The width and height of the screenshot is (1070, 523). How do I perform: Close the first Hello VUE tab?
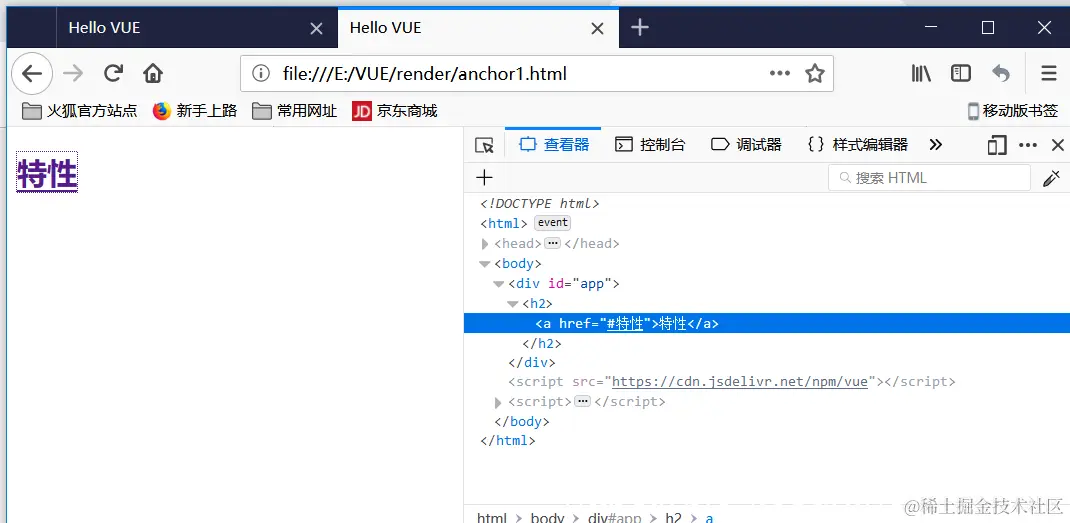coord(316,29)
